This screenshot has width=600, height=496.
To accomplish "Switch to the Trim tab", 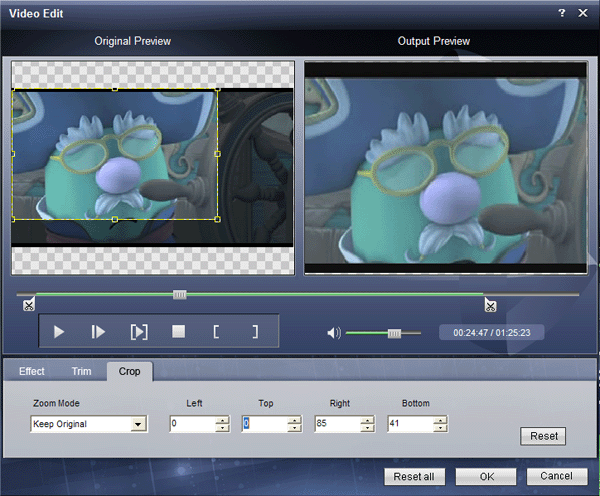I will (x=82, y=371).
